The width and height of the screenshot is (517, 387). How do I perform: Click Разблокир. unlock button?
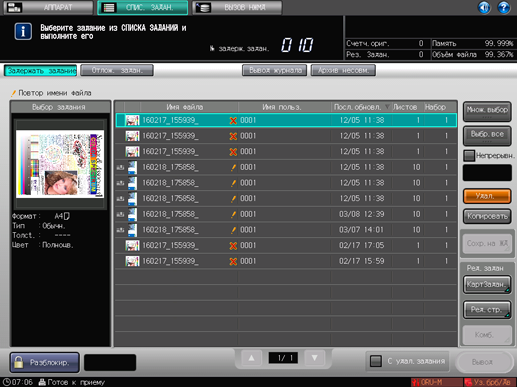[45, 362]
